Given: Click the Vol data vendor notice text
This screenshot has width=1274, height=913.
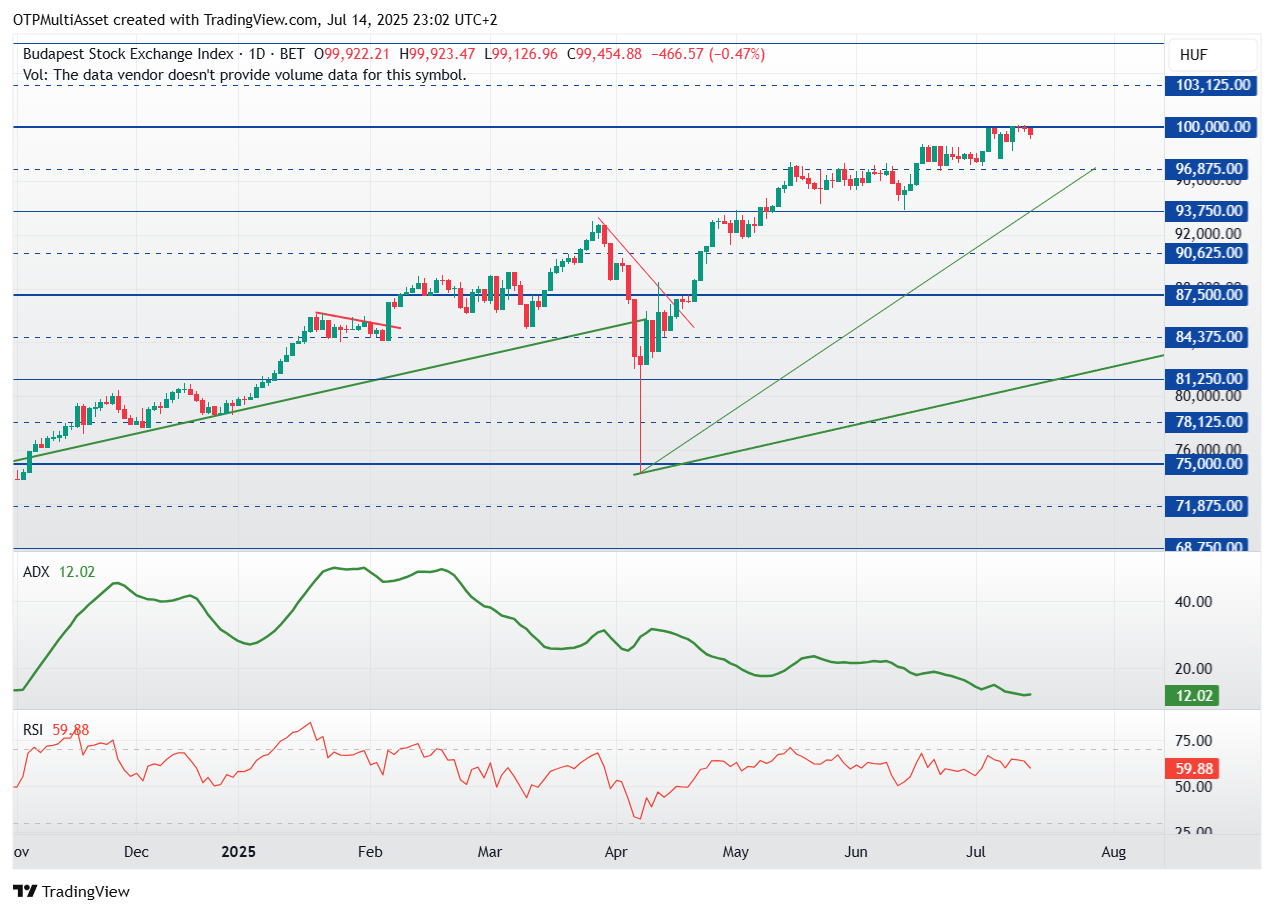Looking at the screenshot, I should point(245,74).
